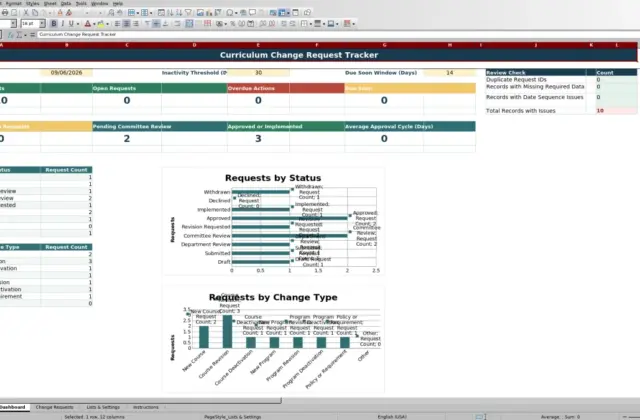Switch to Lists & Settings sheet tab
Viewport: 640px width, 420px height.
103,407
